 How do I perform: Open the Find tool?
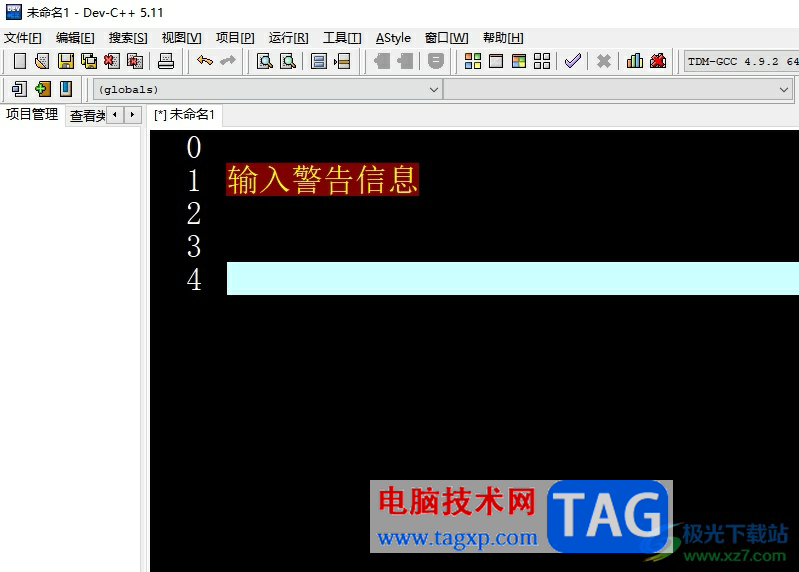tap(264, 61)
